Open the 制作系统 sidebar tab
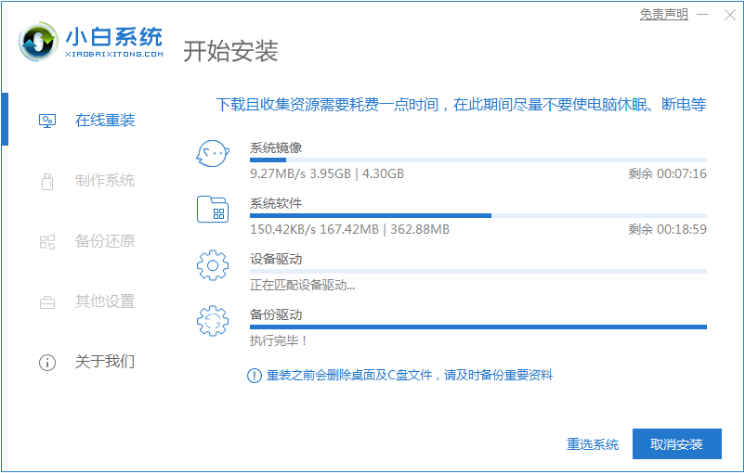The image size is (744, 473). (x=105, y=181)
